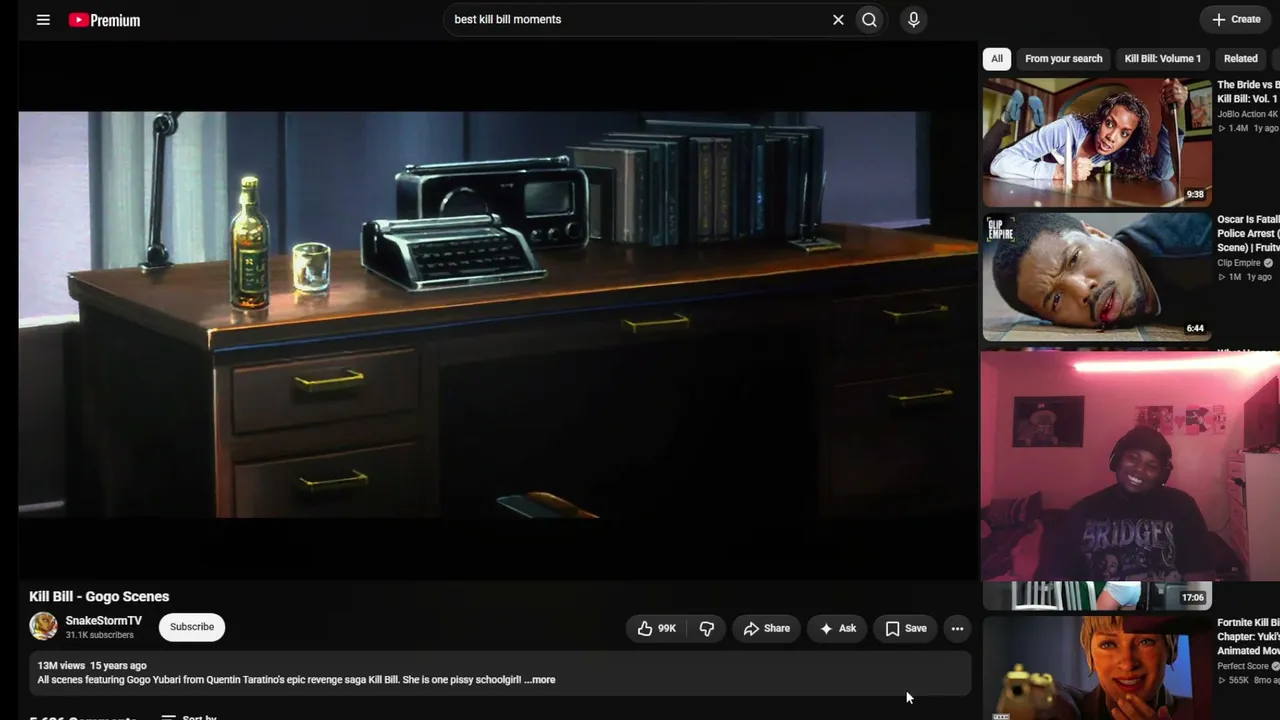Screen dimensions: 1280x720
Task: Click the 'Oscar Is Fatal' video title
Action: (1248, 233)
